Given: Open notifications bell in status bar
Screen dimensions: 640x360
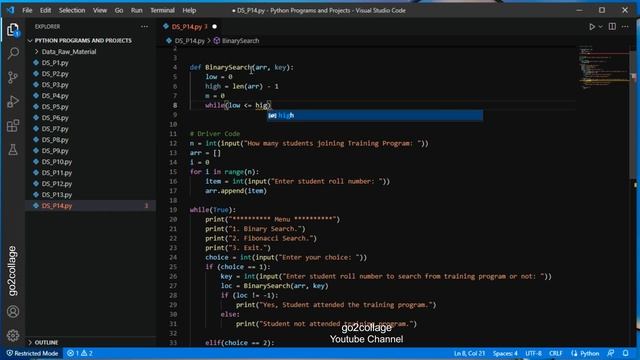Looking at the screenshot, I should coord(625,353).
